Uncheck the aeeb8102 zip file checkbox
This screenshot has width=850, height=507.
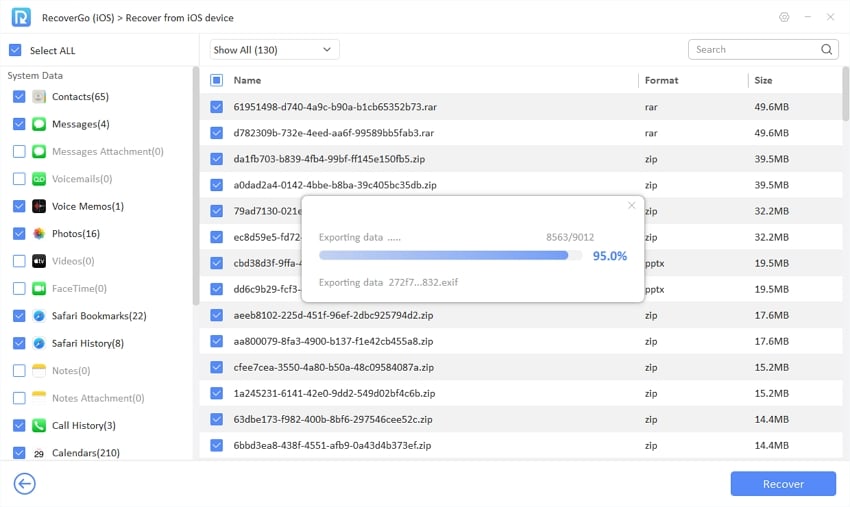(x=217, y=315)
